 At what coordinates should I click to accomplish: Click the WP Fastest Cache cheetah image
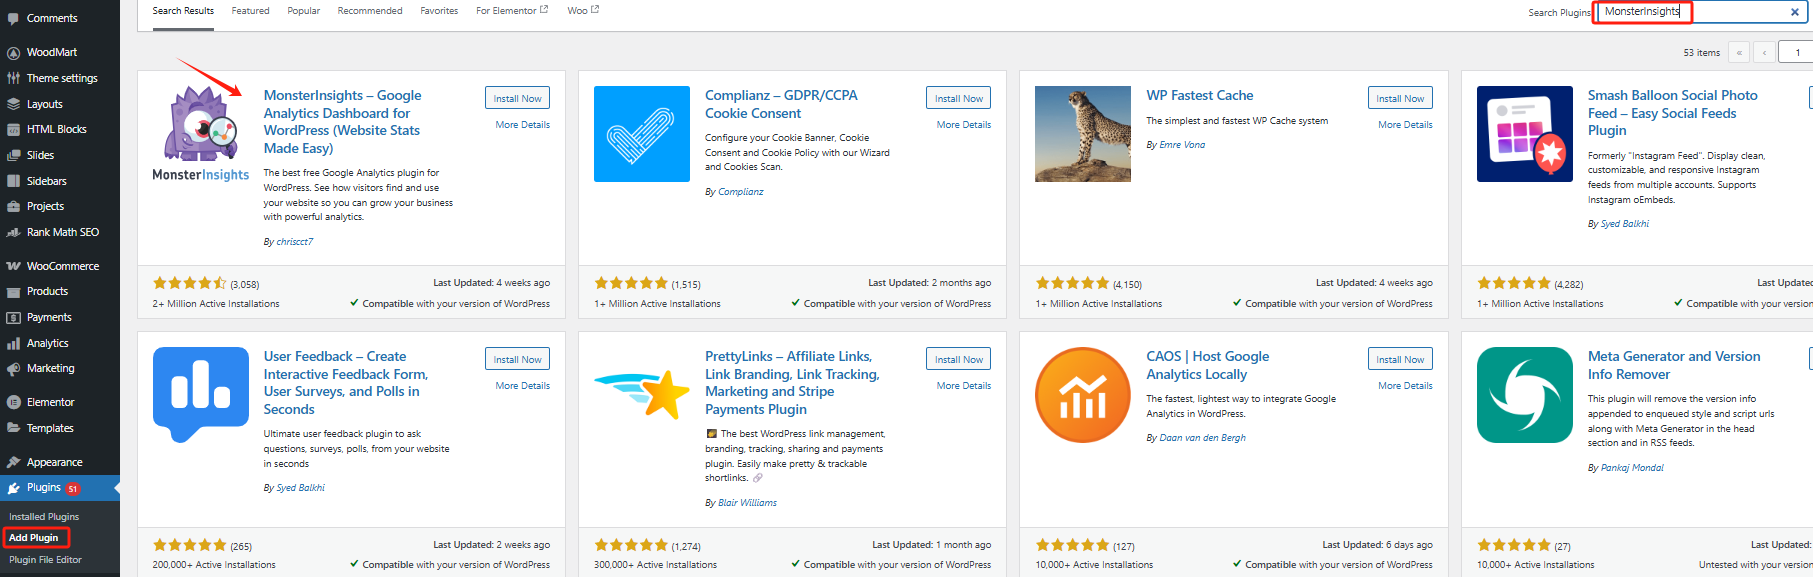point(1083,134)
